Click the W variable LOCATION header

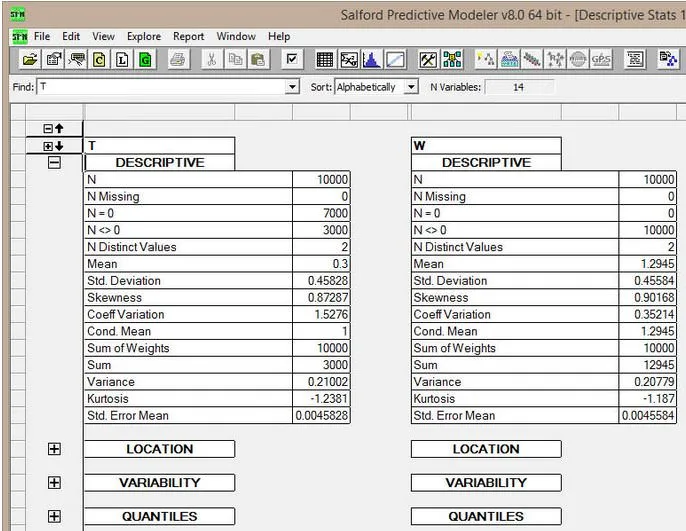[x=486, y=449]
